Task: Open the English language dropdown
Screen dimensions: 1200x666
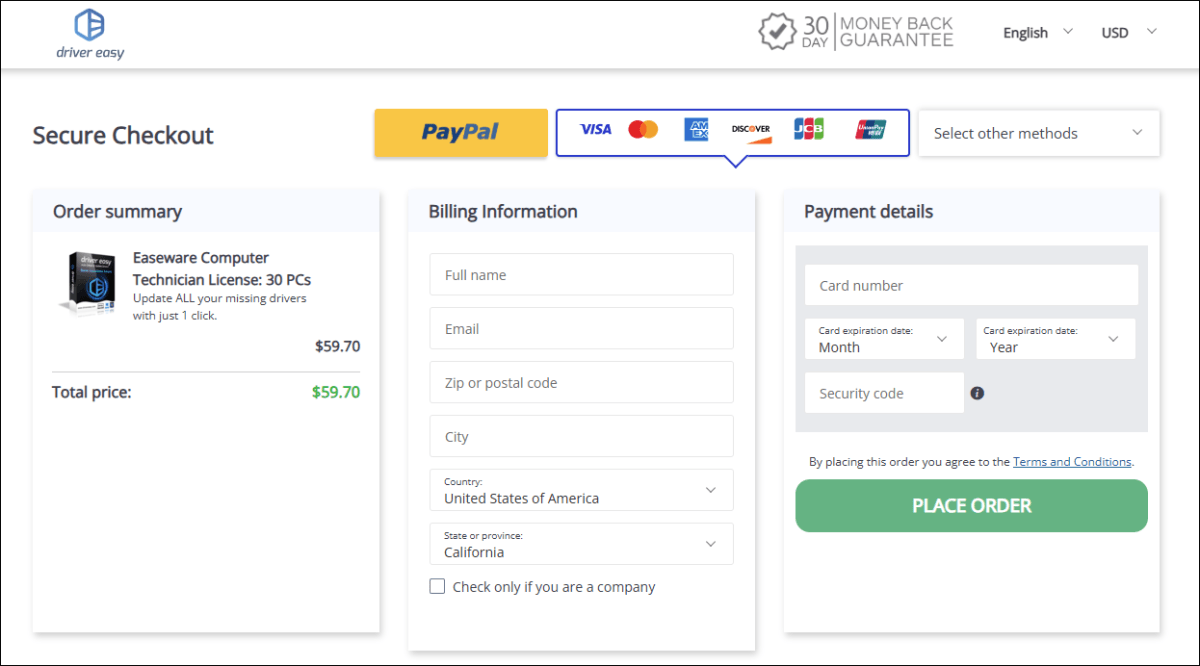Action: [1037, 32]
